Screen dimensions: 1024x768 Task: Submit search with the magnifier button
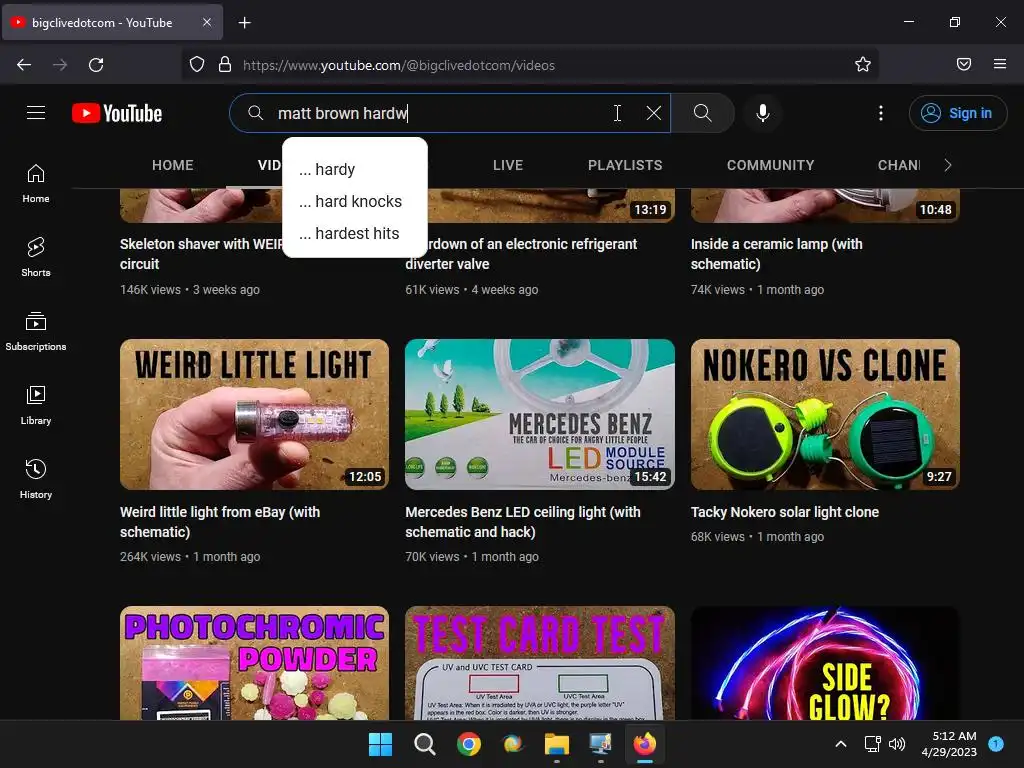(703, 113)
